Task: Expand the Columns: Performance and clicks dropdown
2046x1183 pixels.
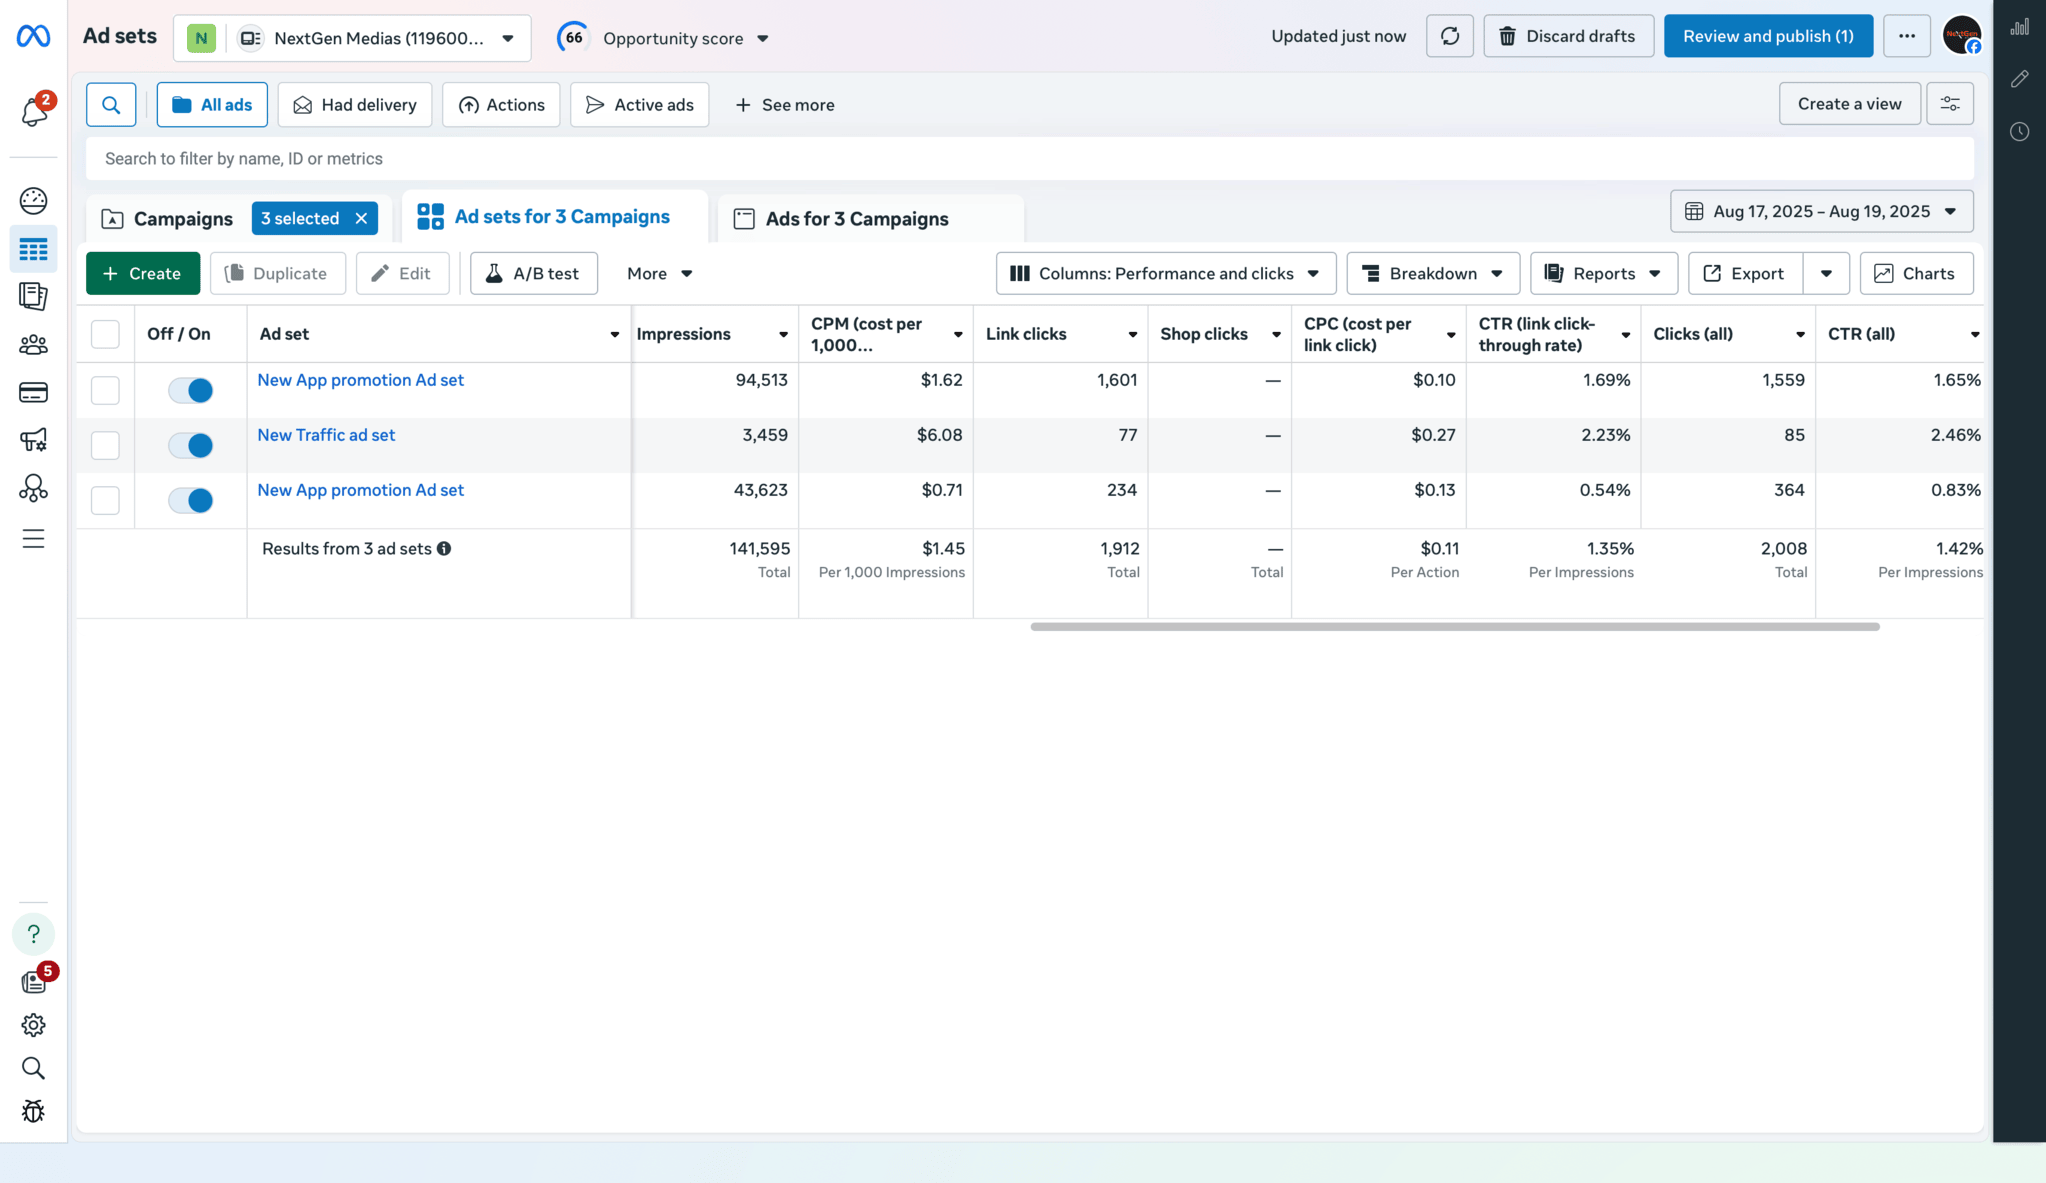Action: (x=1165, y=274)
